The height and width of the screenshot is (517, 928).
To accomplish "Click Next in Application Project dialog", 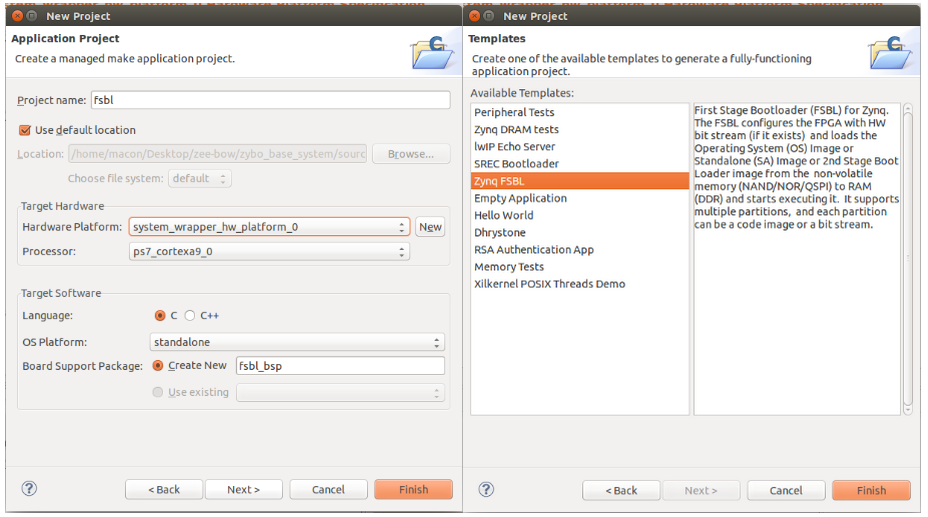I will click(x=244, y=490).
